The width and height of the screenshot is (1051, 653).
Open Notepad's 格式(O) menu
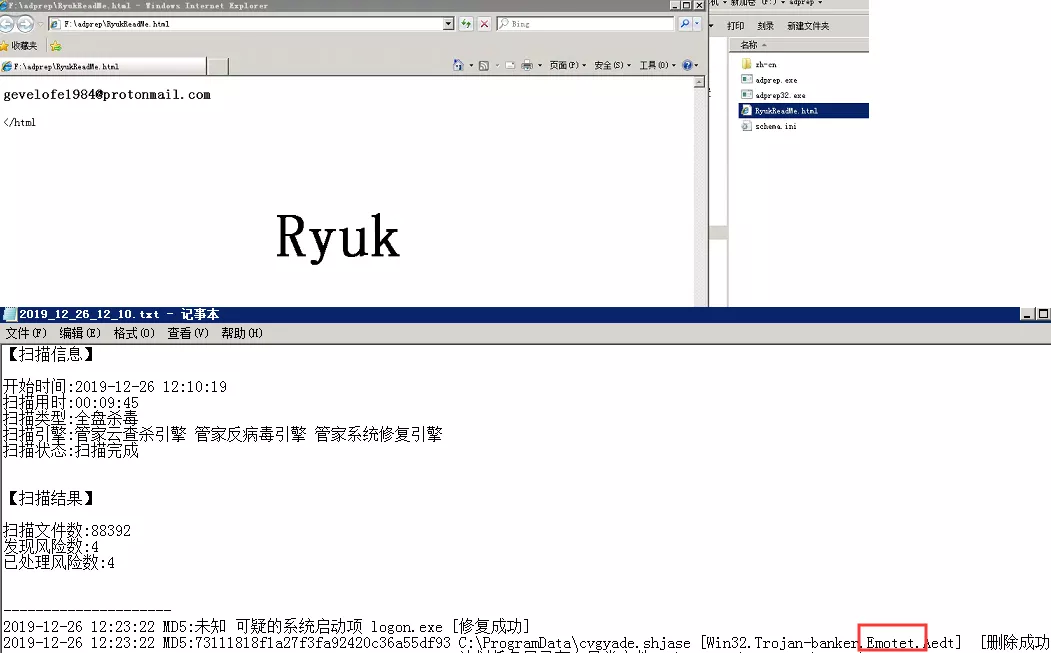(x=133, y=333)
